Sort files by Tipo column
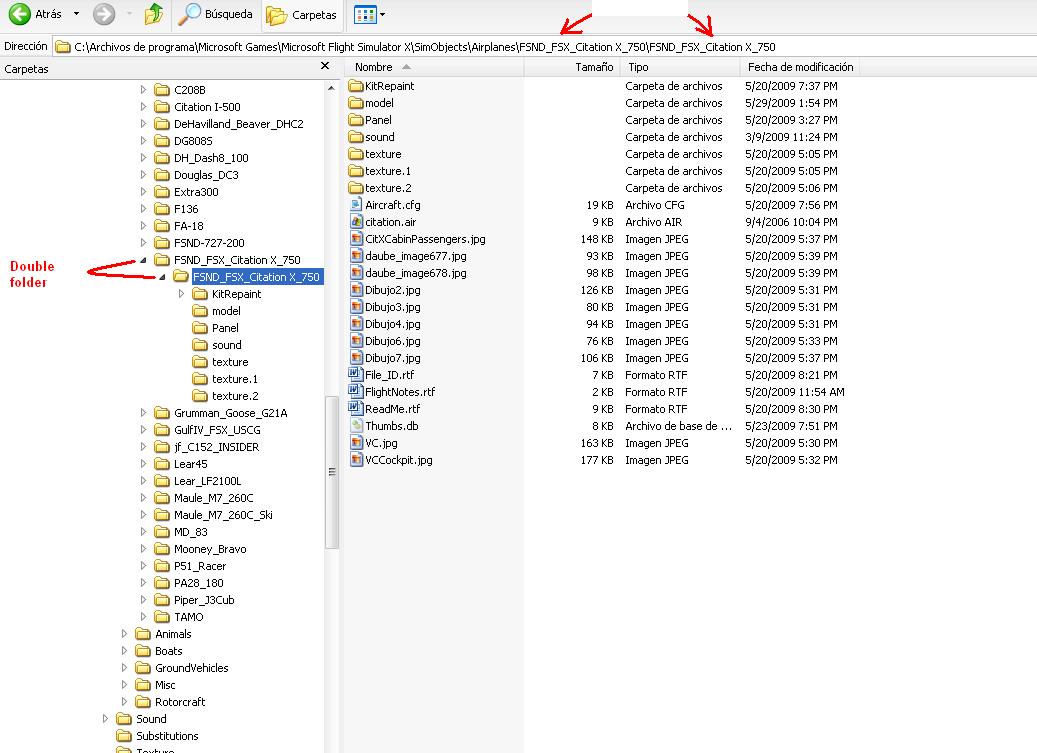 [x=680, y=67]
